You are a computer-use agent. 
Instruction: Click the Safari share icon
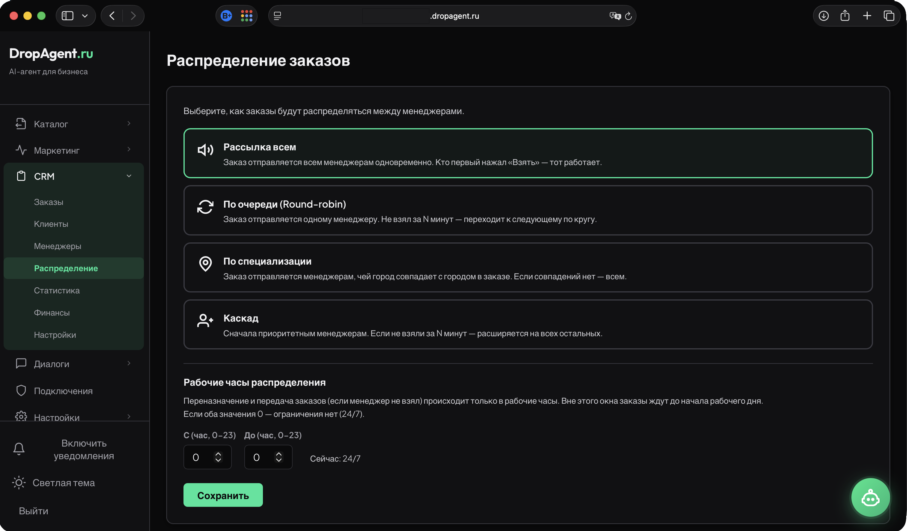(845, 16)
